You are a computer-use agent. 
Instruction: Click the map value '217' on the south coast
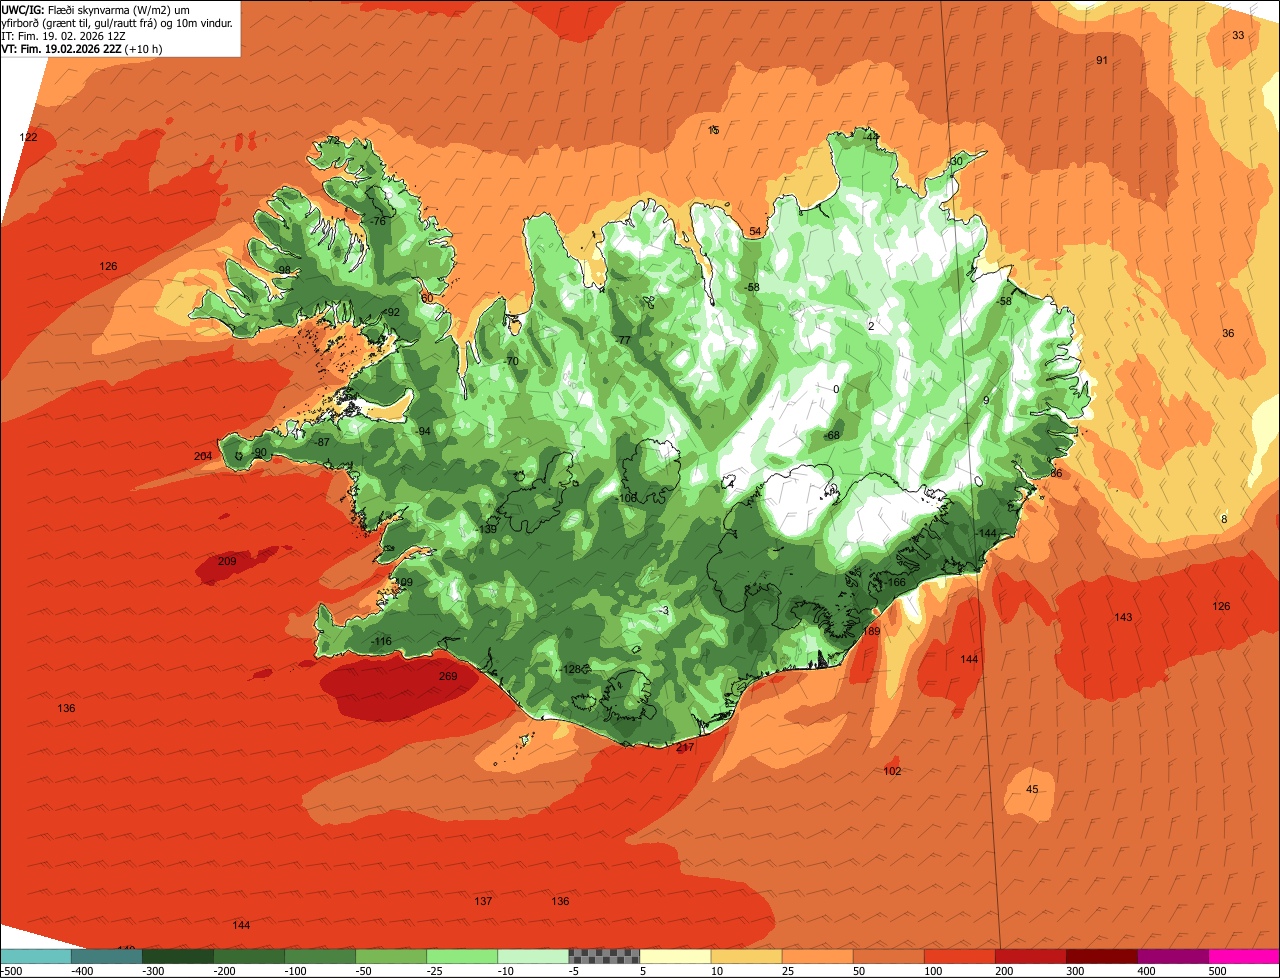coord(685,747)
